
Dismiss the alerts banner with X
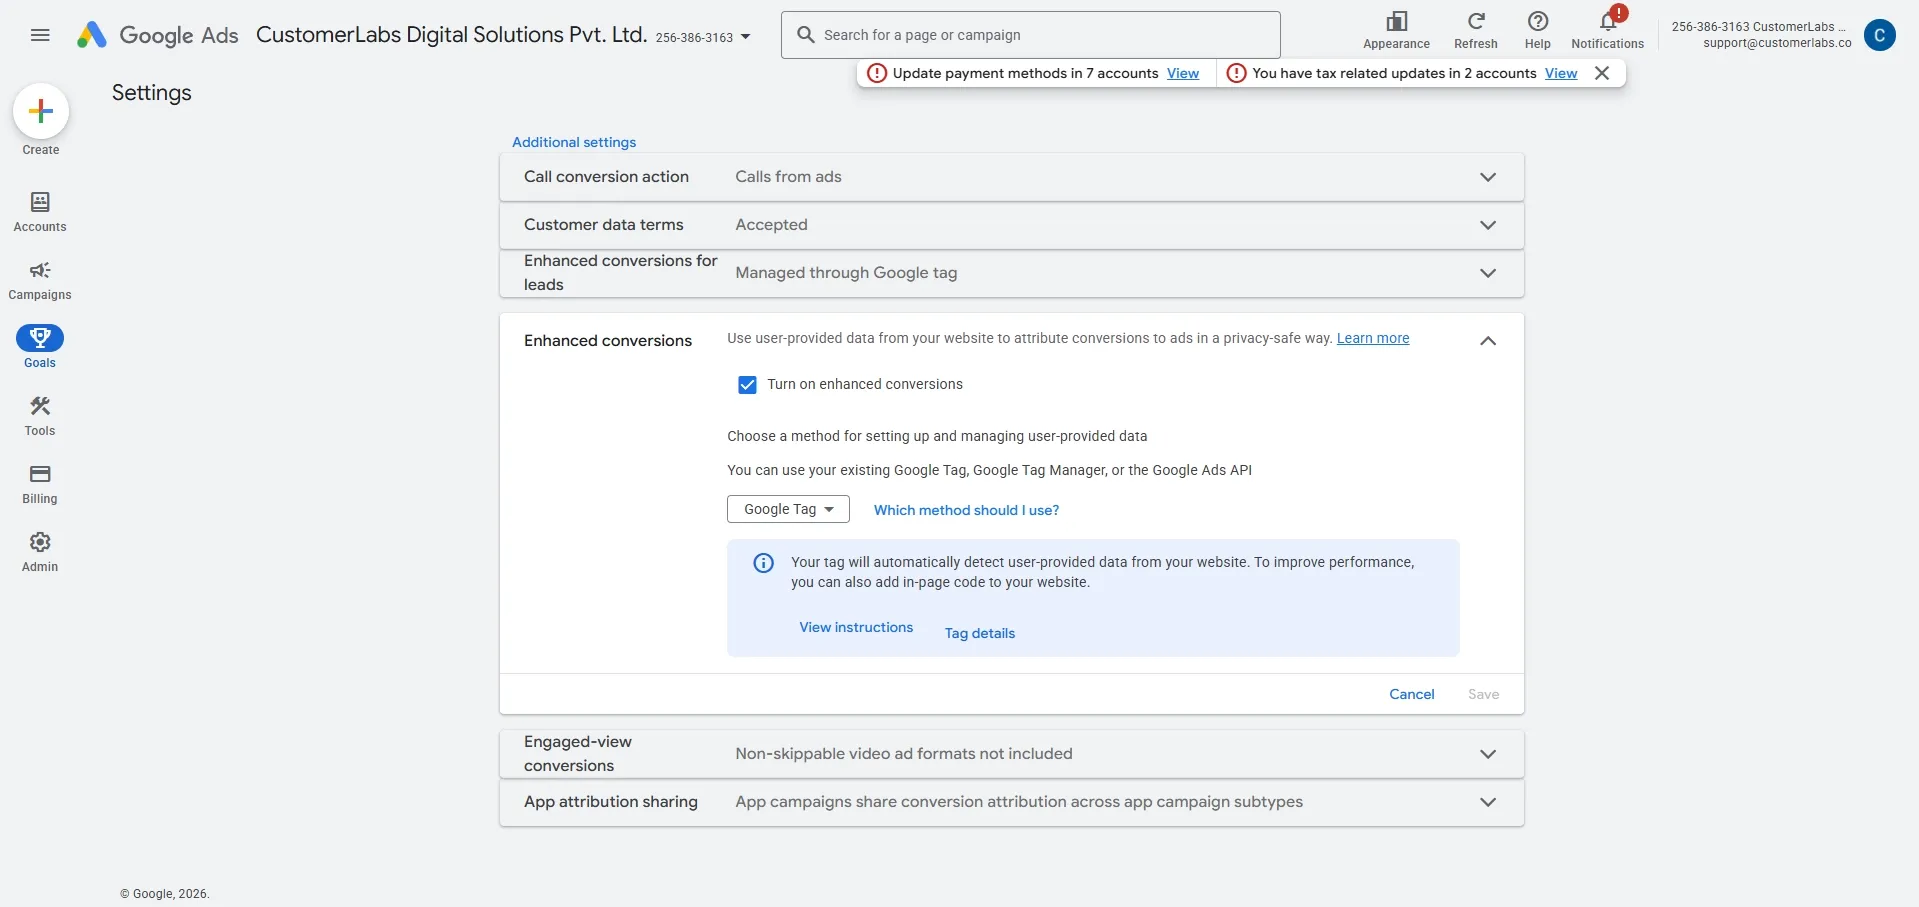(x=1602, y=73)
